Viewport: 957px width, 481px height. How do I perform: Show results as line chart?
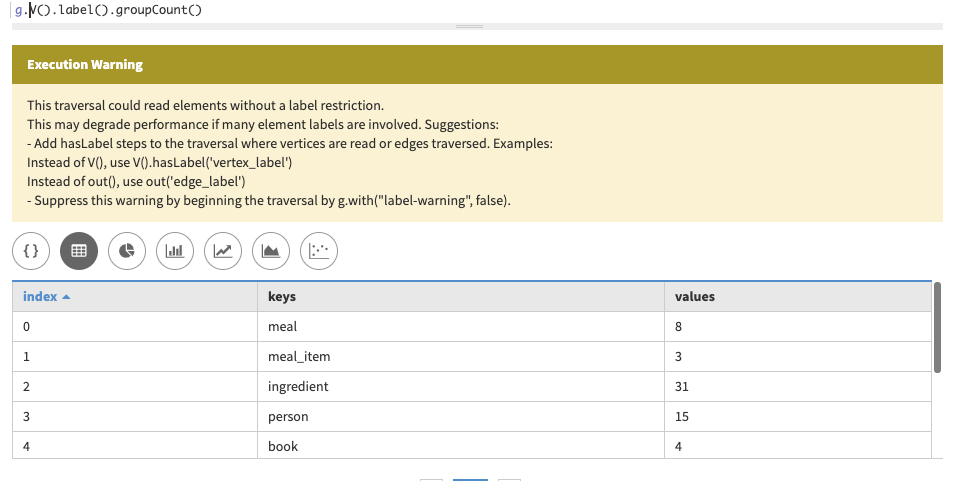(x=223, y=252)
